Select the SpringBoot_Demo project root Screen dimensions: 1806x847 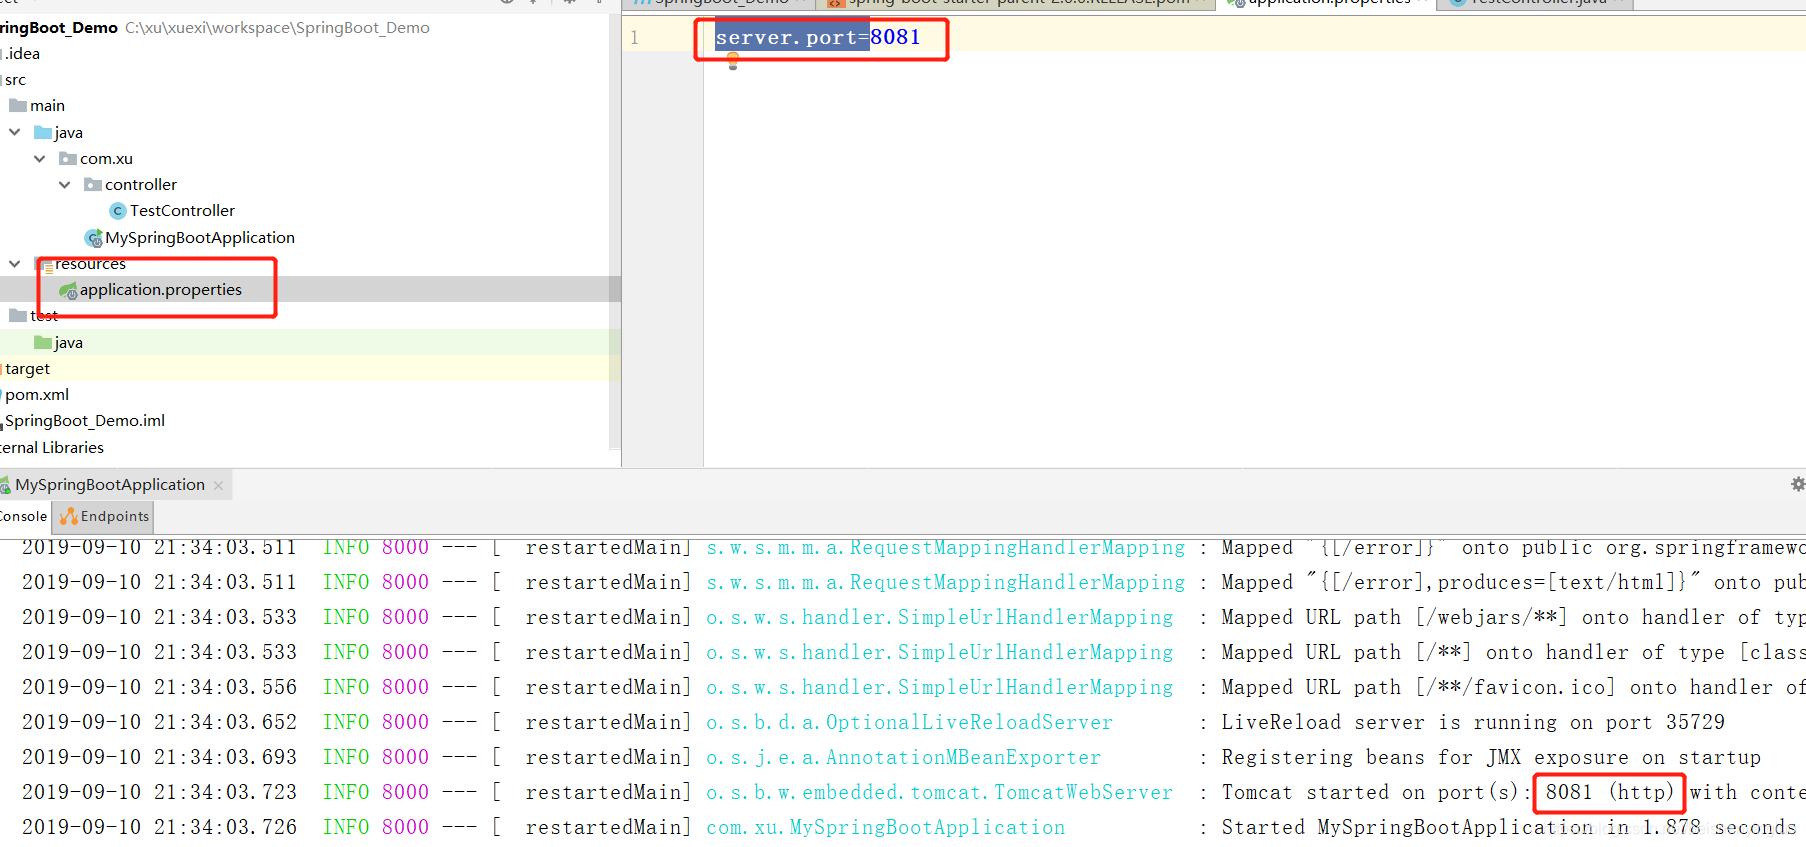(59, 28)
